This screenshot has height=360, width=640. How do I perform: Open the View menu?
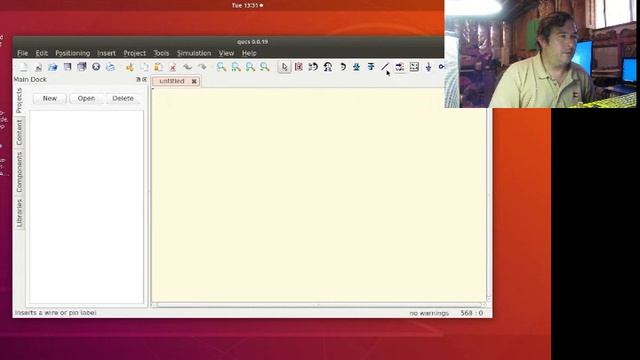coord(226,53)
